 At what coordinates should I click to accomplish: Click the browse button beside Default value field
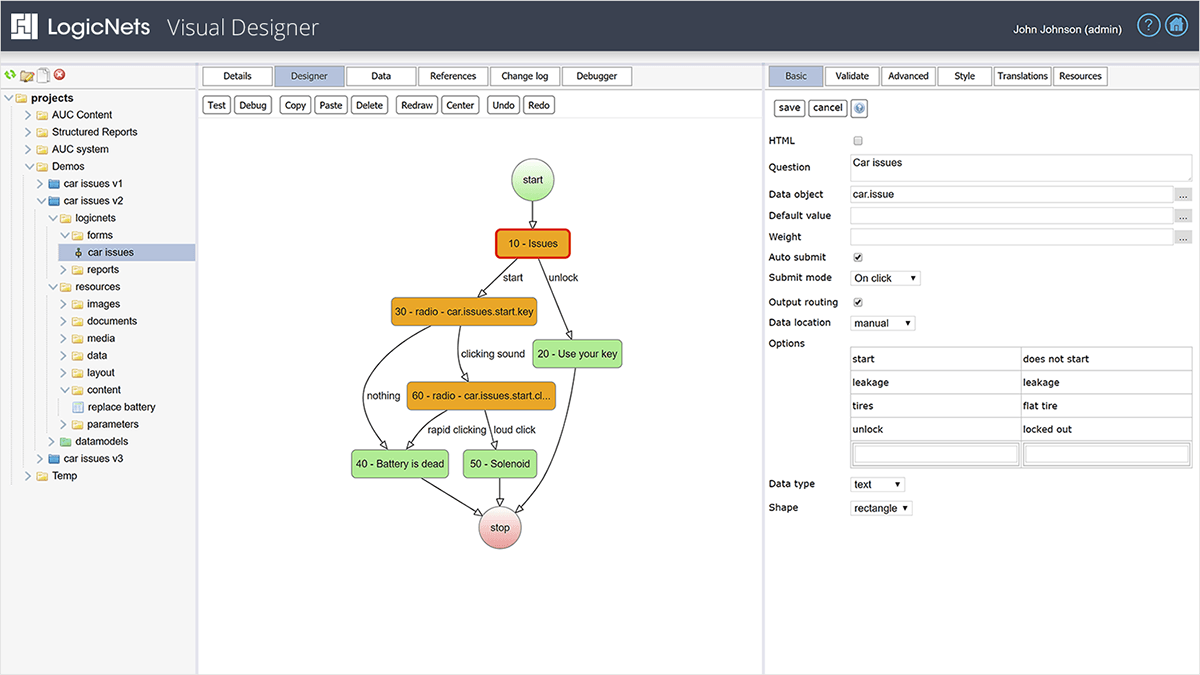pyautogui.click(x=1184, y=216)
